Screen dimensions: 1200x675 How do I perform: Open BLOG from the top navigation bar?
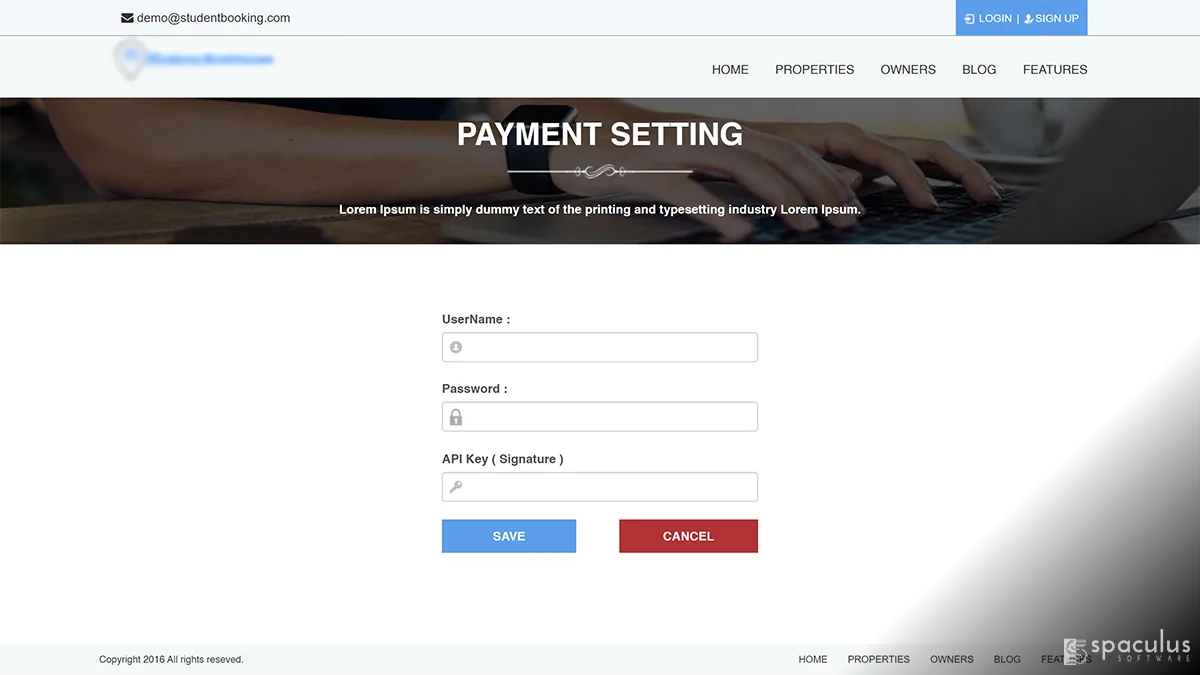979,70
